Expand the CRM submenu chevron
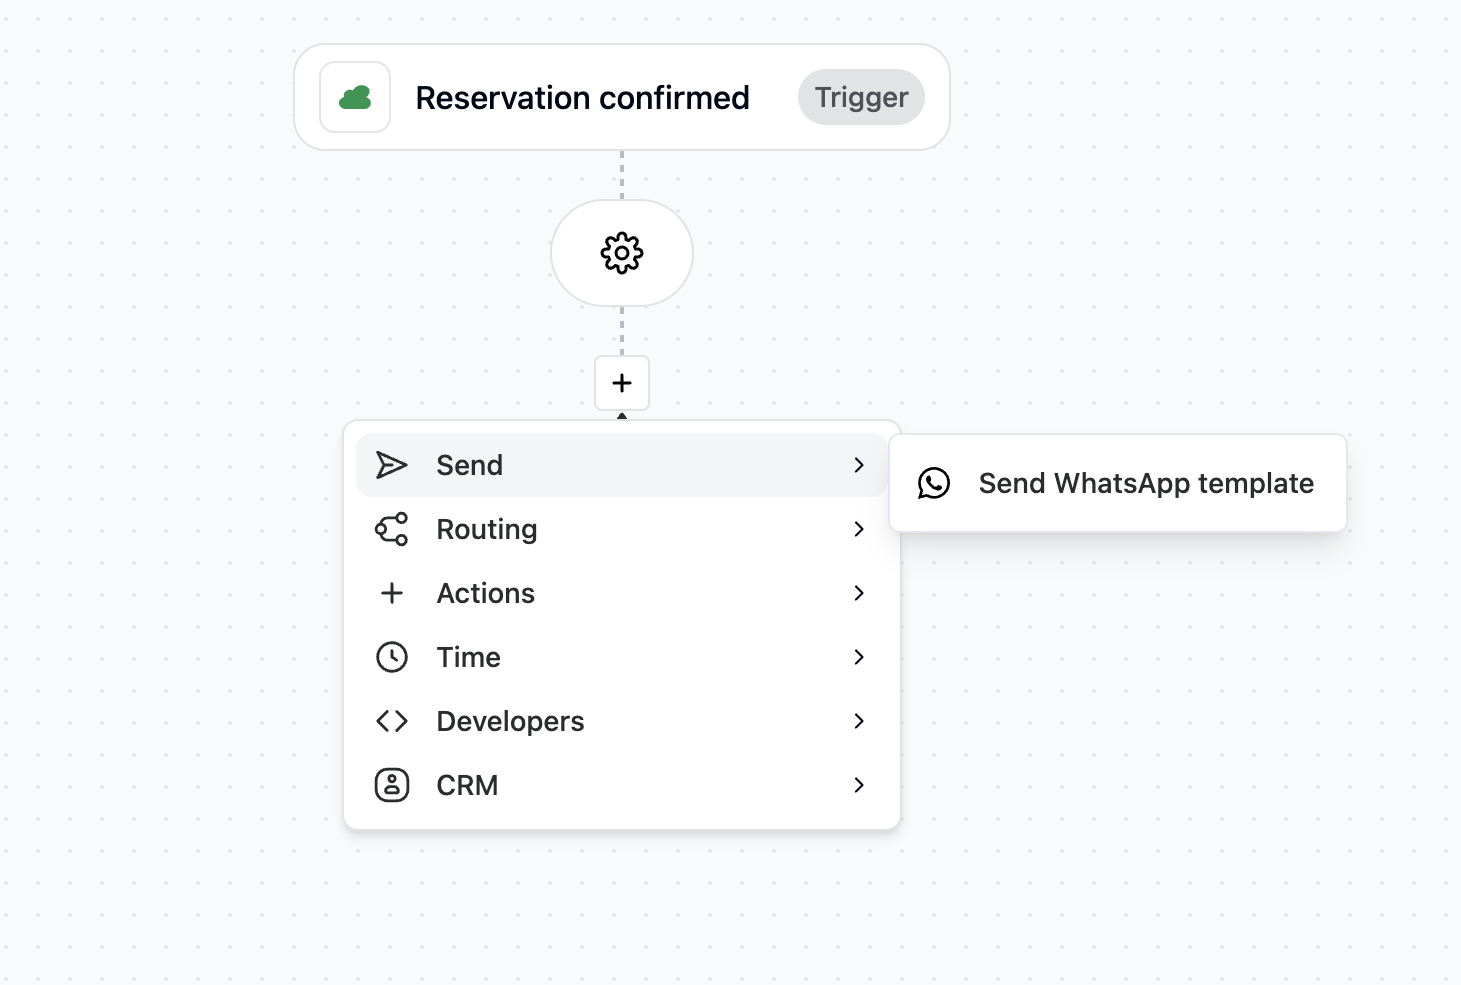The height and width of the screenshot is (985, 1461). pyautogui.click(x=859, y=785)
